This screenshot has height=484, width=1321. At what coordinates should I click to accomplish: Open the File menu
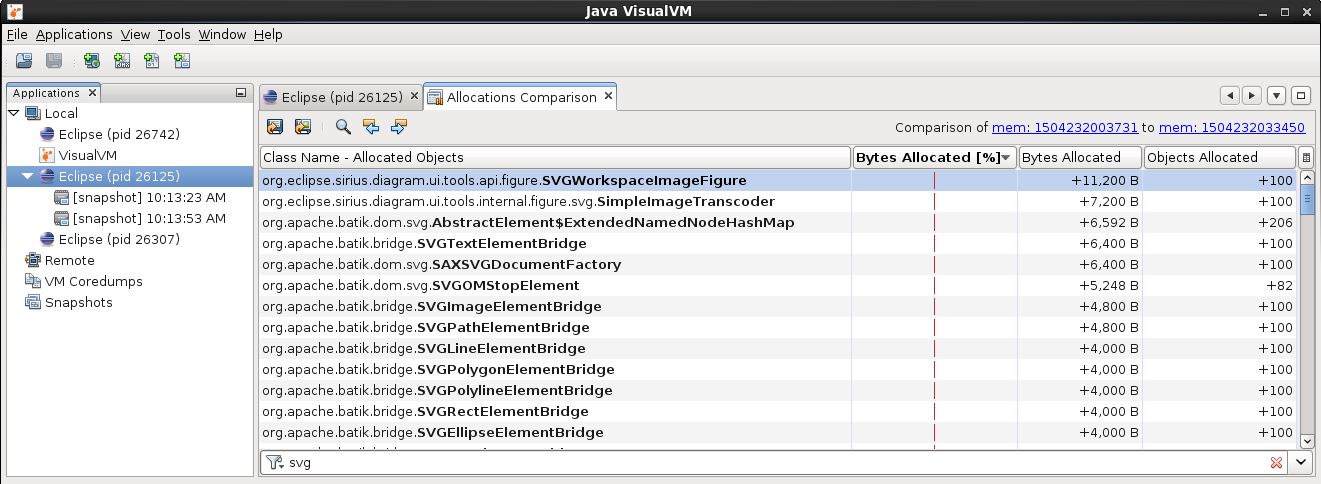click(17, 34)
